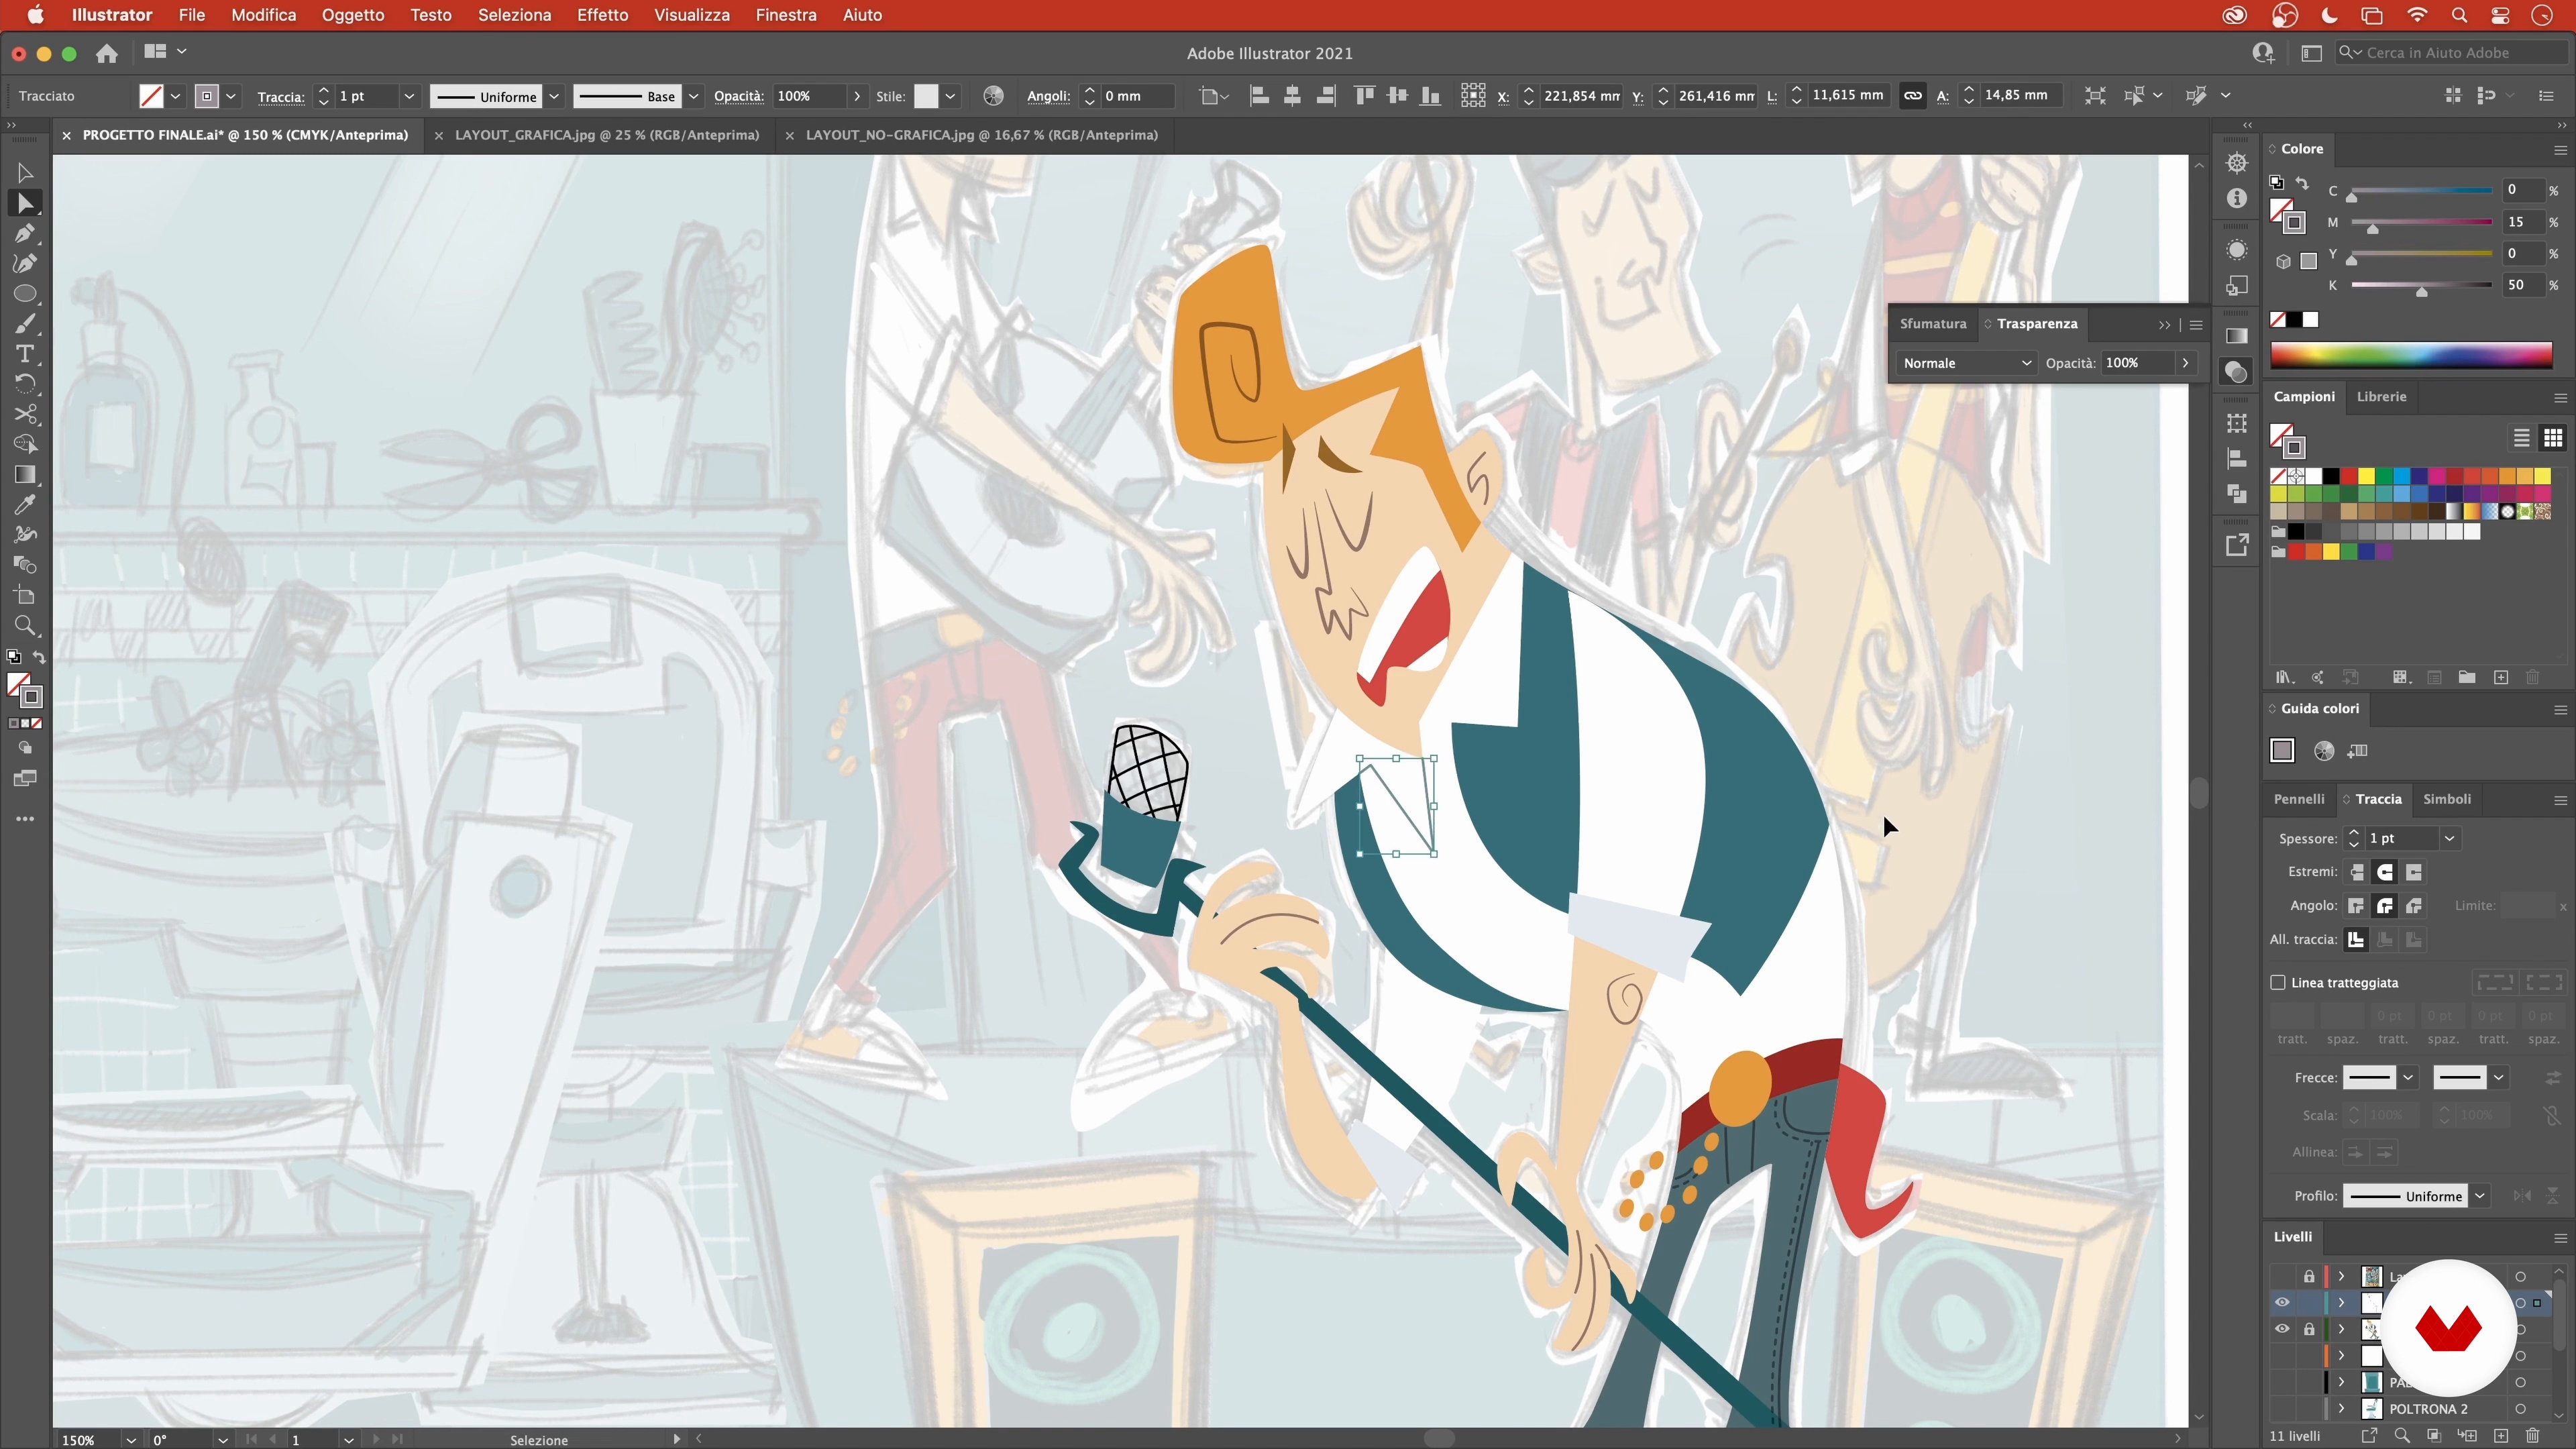Viewport: 2576px width, 1449px height.
Task: Select the Selection (black arrow) tool
Action: point(25,173)
